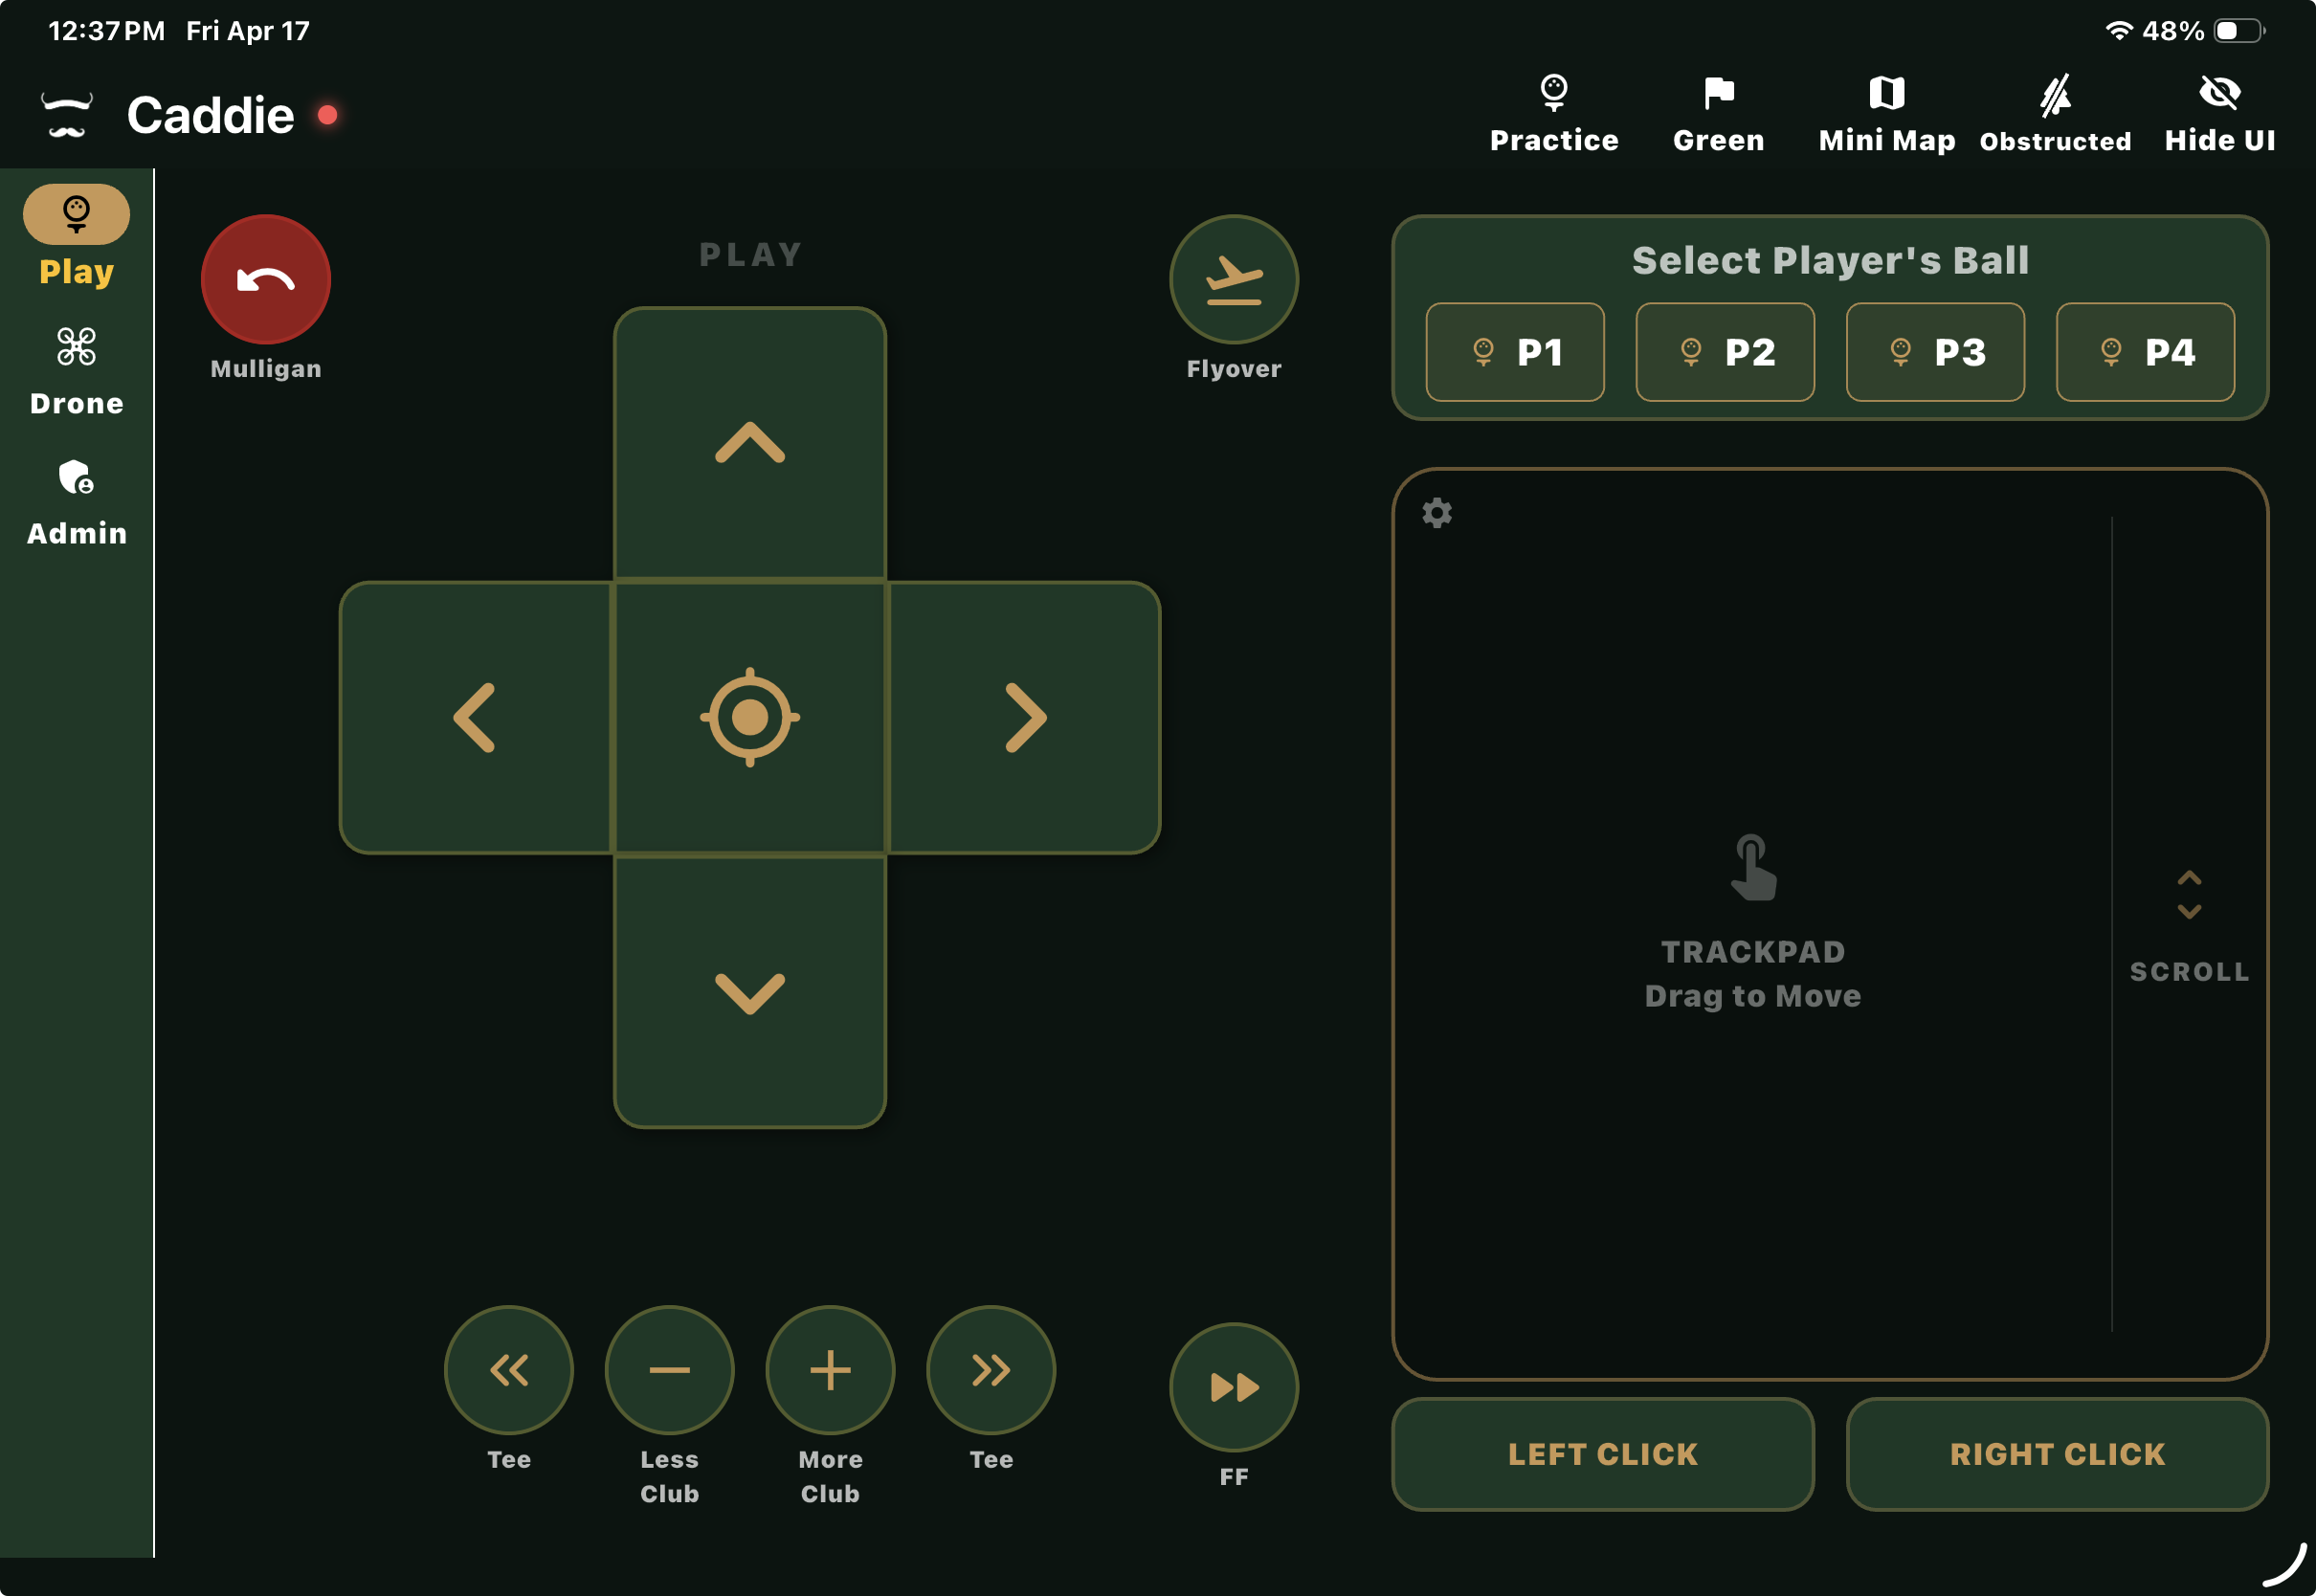Switch to the Drone sidebar tab
2316x1596 pixels.
click(76, 370)
